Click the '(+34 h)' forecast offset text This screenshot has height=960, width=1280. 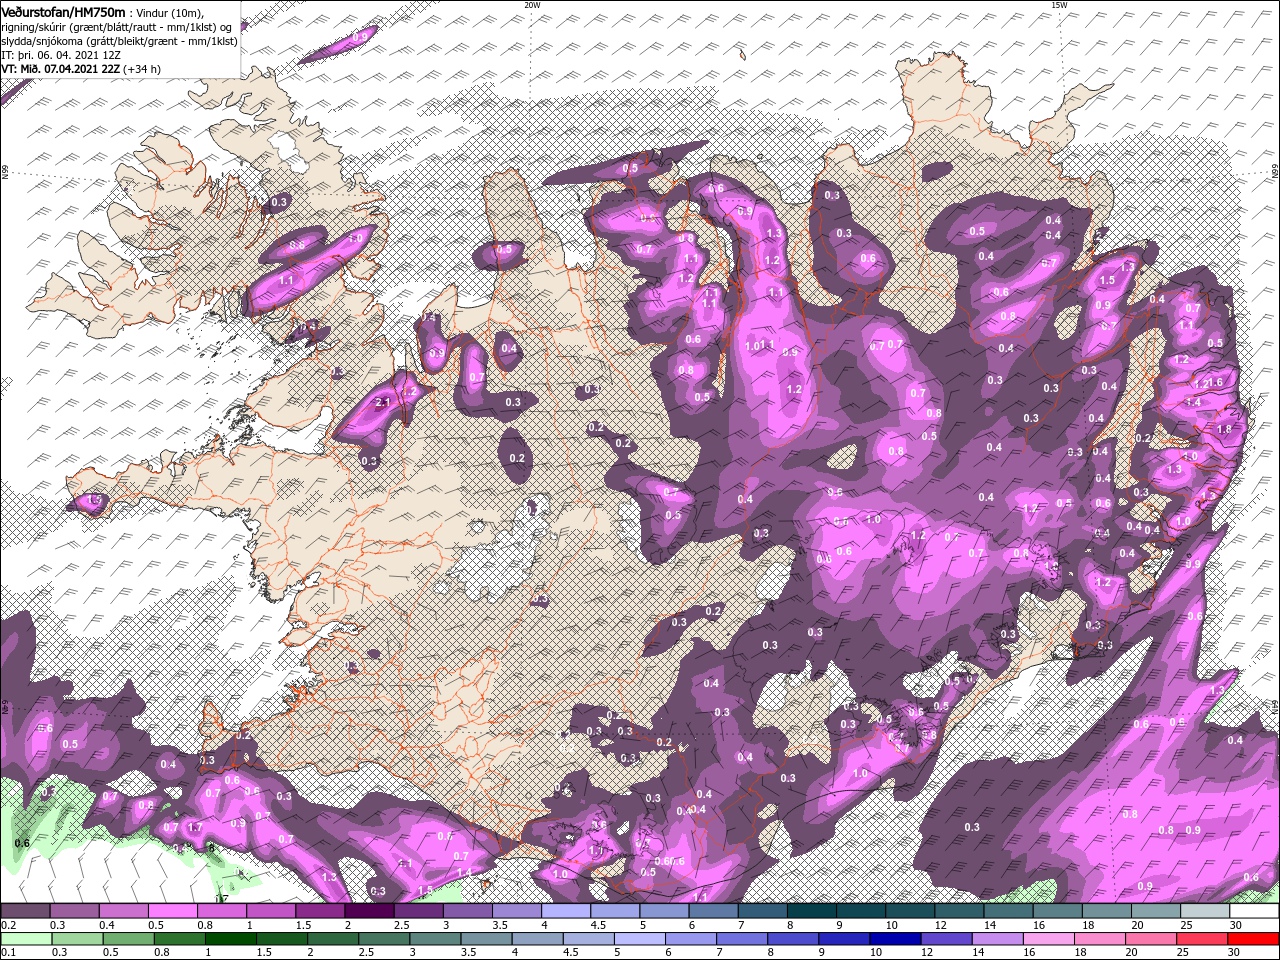click(x=142, y=69)
